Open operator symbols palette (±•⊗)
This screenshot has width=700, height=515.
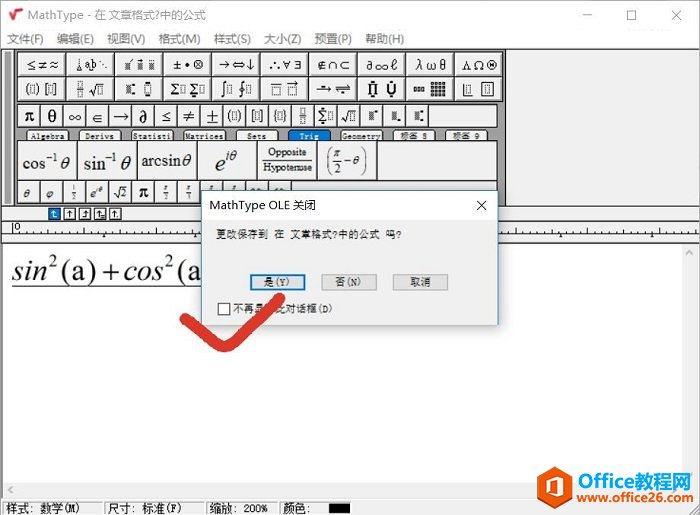188,65
